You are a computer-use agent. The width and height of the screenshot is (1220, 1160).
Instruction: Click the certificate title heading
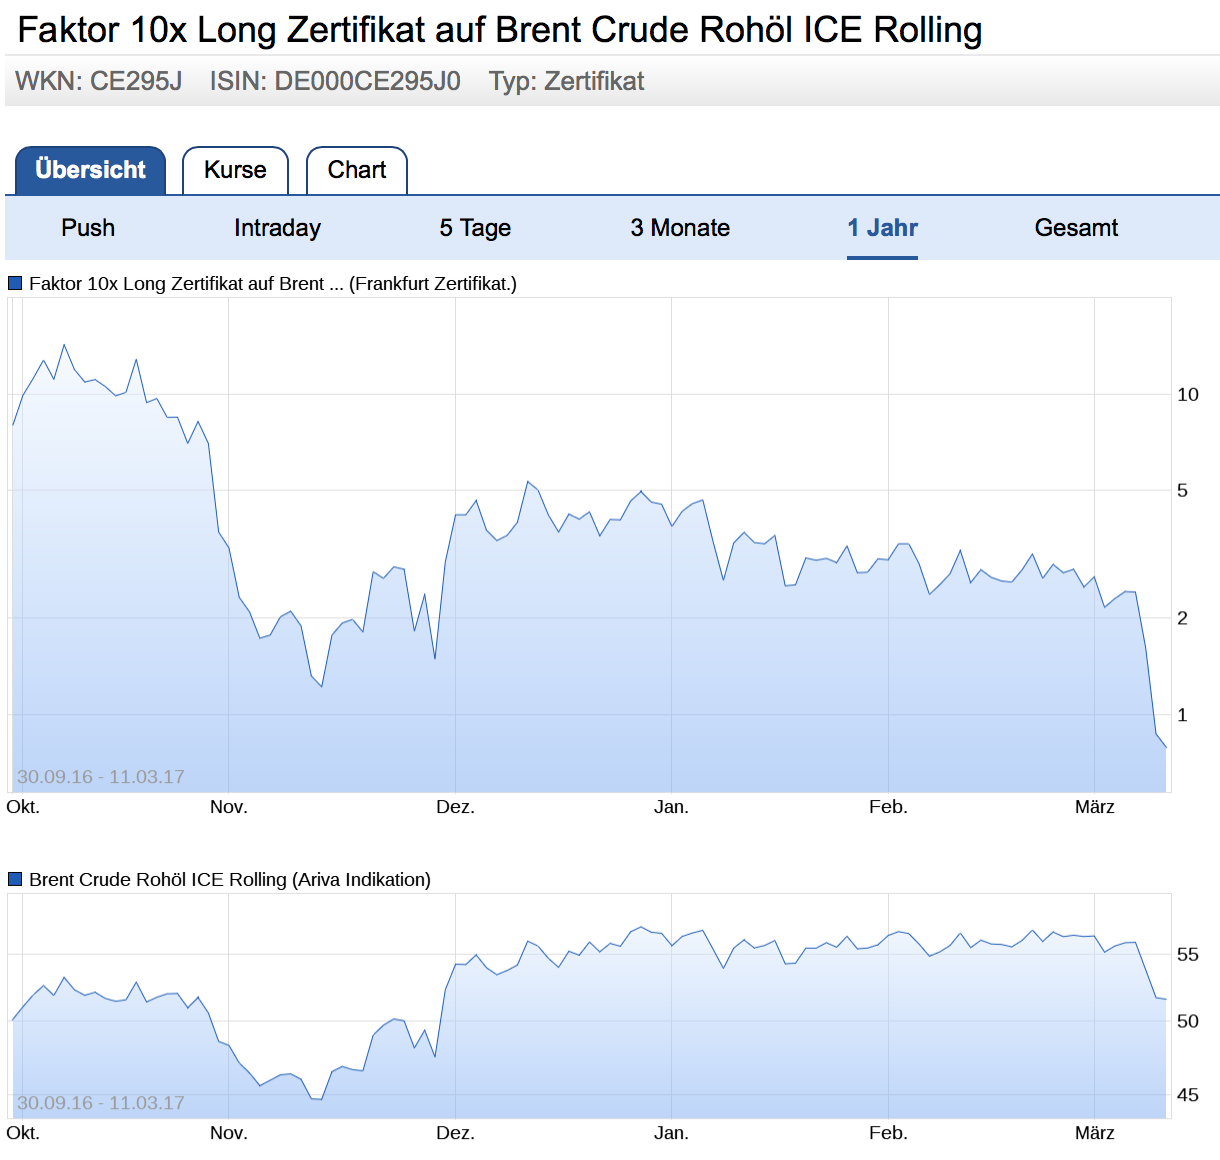[x=500, y=30]
